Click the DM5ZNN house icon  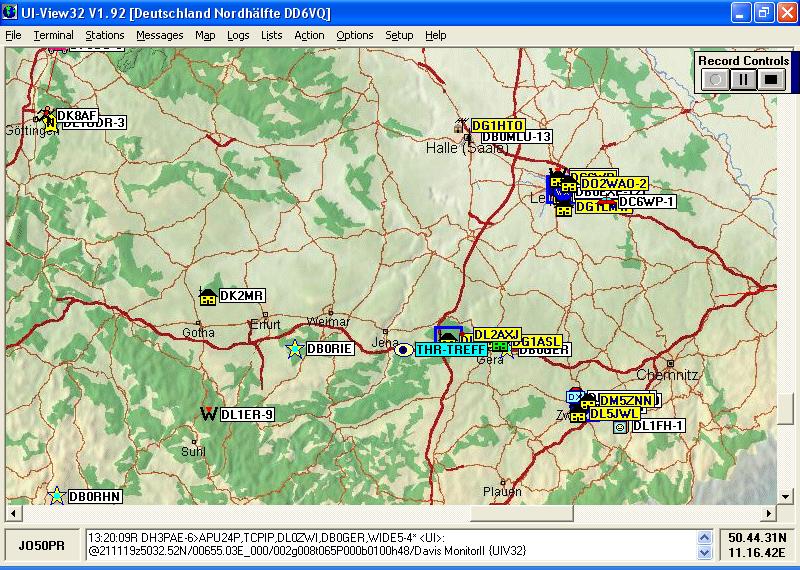589,401
